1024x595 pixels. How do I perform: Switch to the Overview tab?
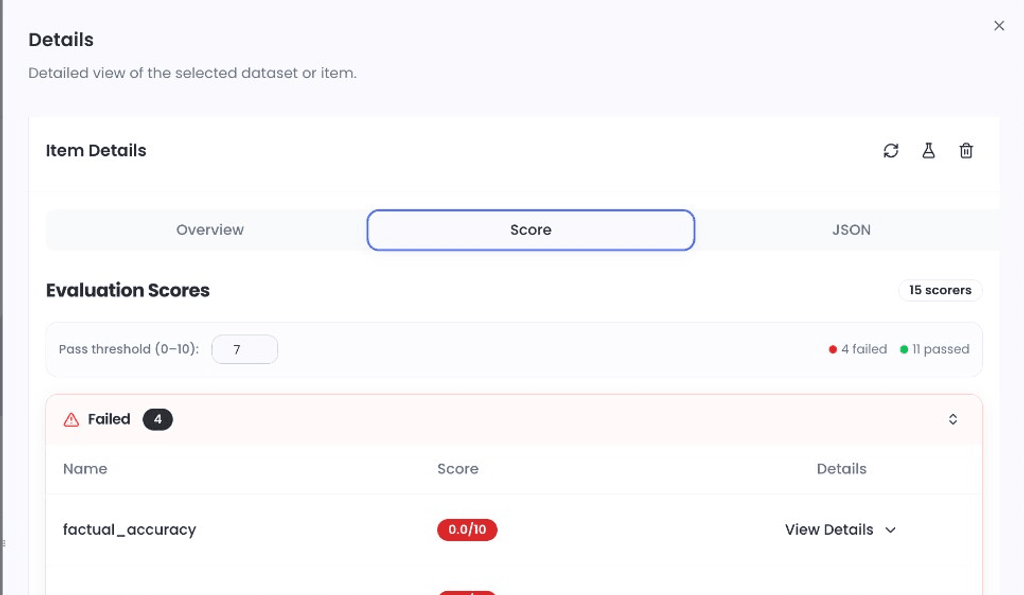click(210, 230)
